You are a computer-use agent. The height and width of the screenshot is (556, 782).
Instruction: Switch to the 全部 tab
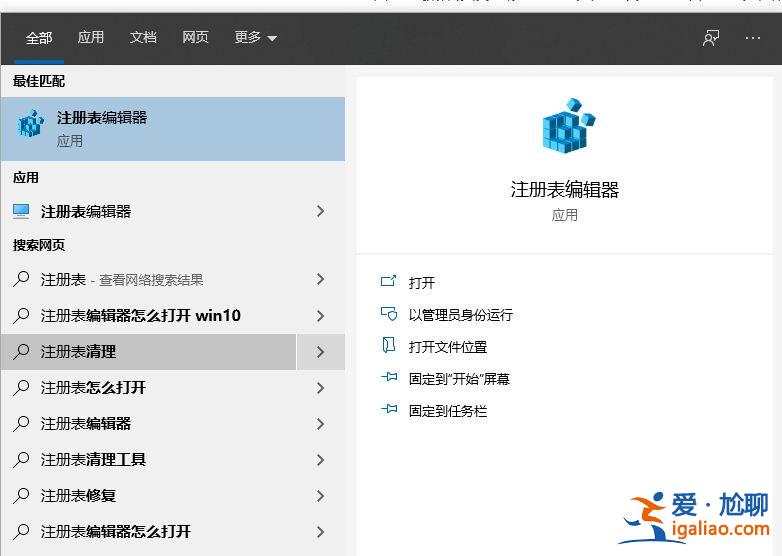[39, 38]
